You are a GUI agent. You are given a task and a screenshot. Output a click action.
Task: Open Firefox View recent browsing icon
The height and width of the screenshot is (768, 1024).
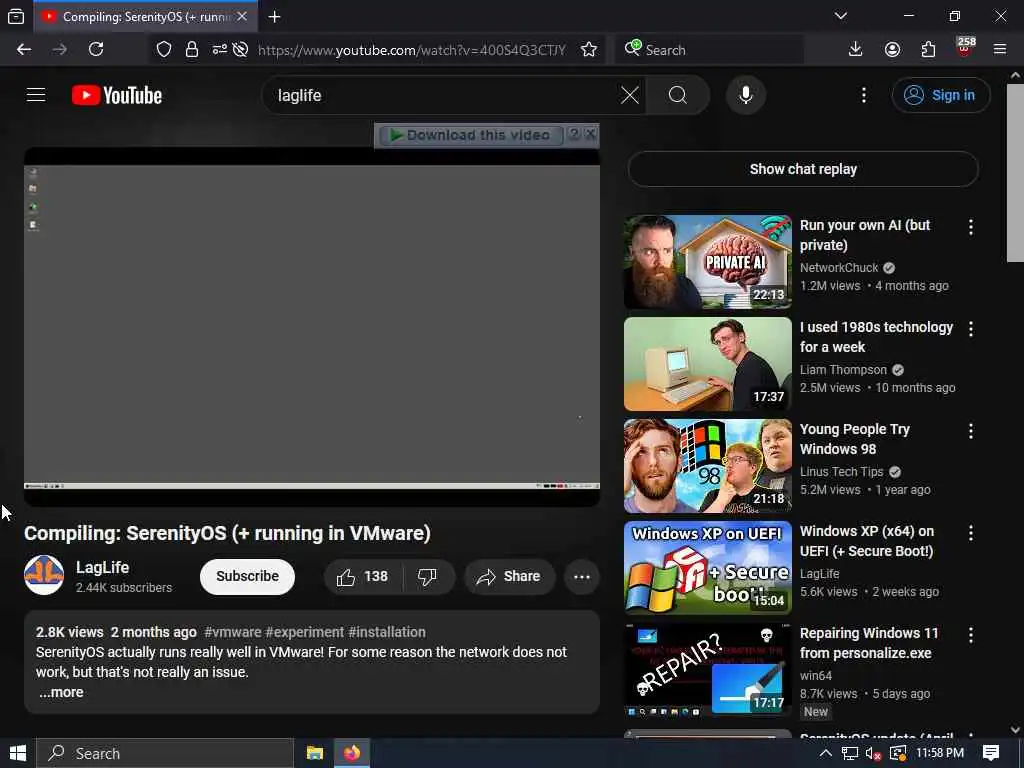(16, 17)
